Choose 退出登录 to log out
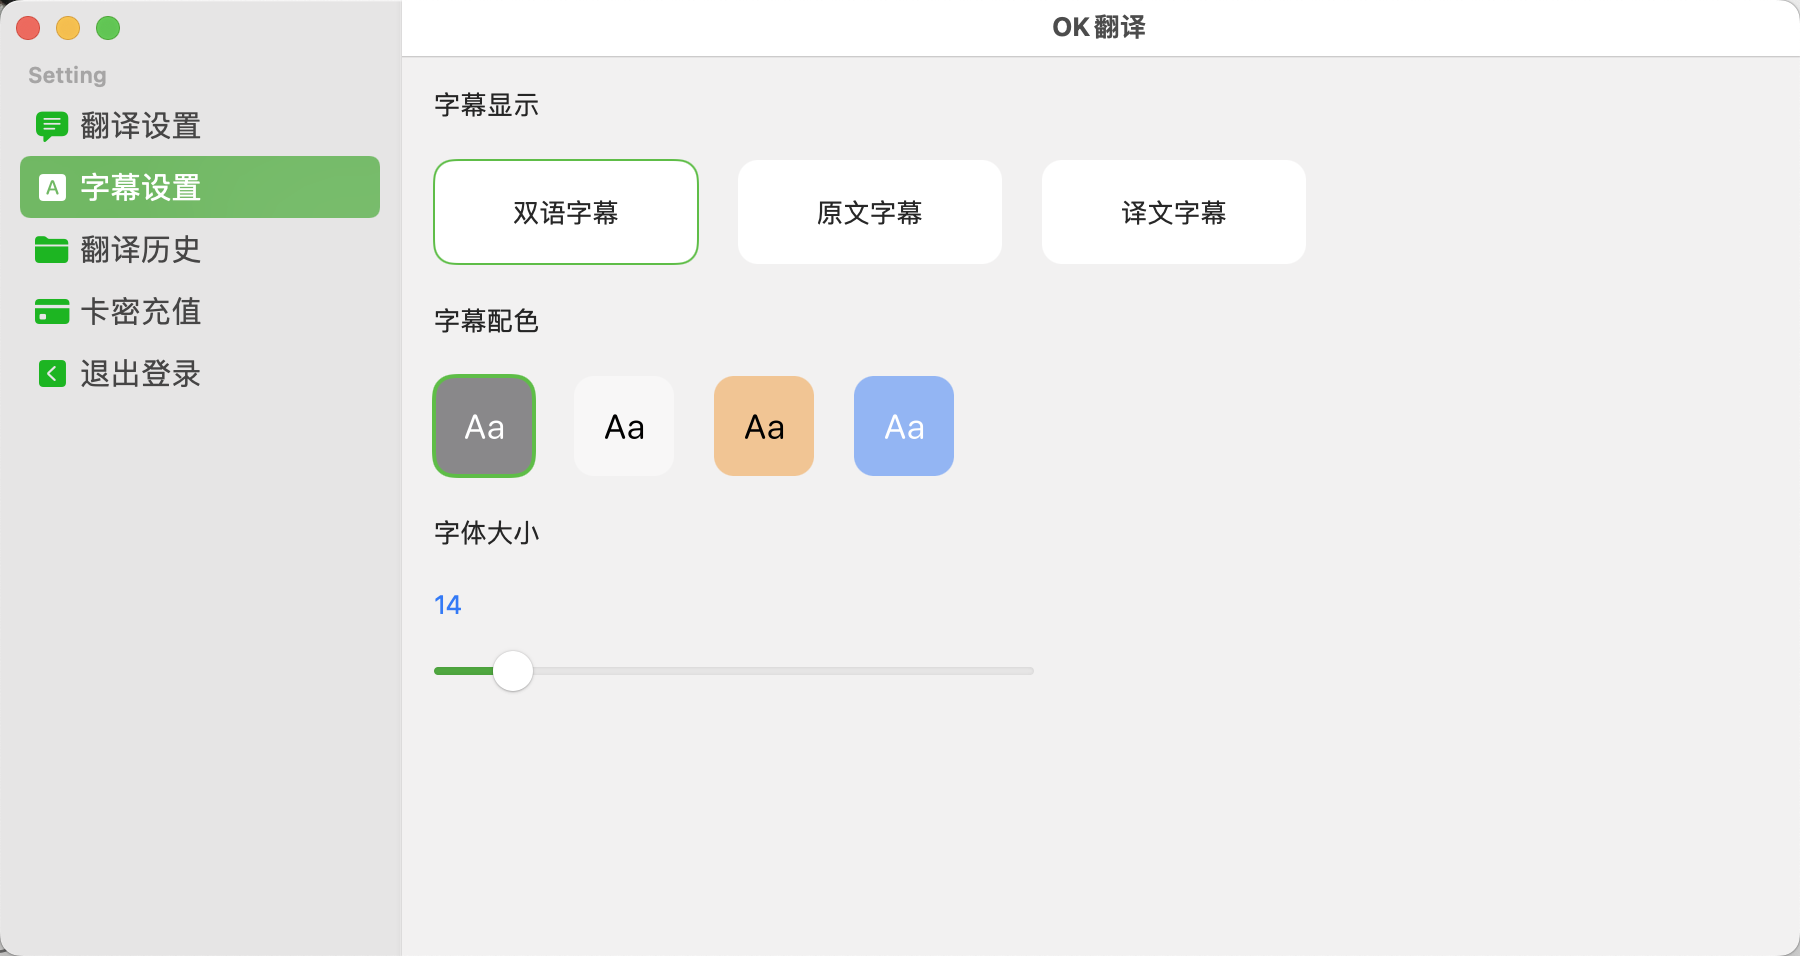The image size is (1800, 956). (x=200, y=373)
